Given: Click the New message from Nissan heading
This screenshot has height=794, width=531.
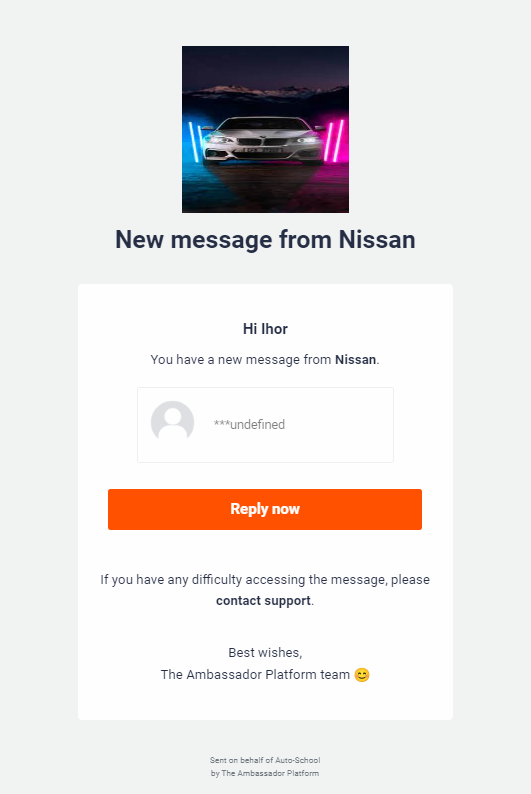Looking at the screenshot, I should pos(265,240).
